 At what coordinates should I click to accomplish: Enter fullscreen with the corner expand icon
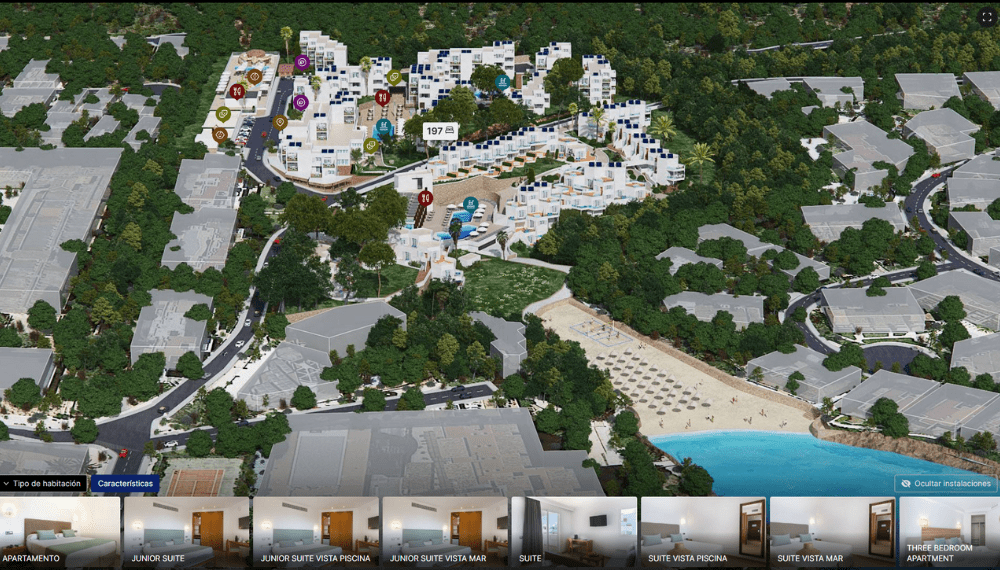coord(987,17)
